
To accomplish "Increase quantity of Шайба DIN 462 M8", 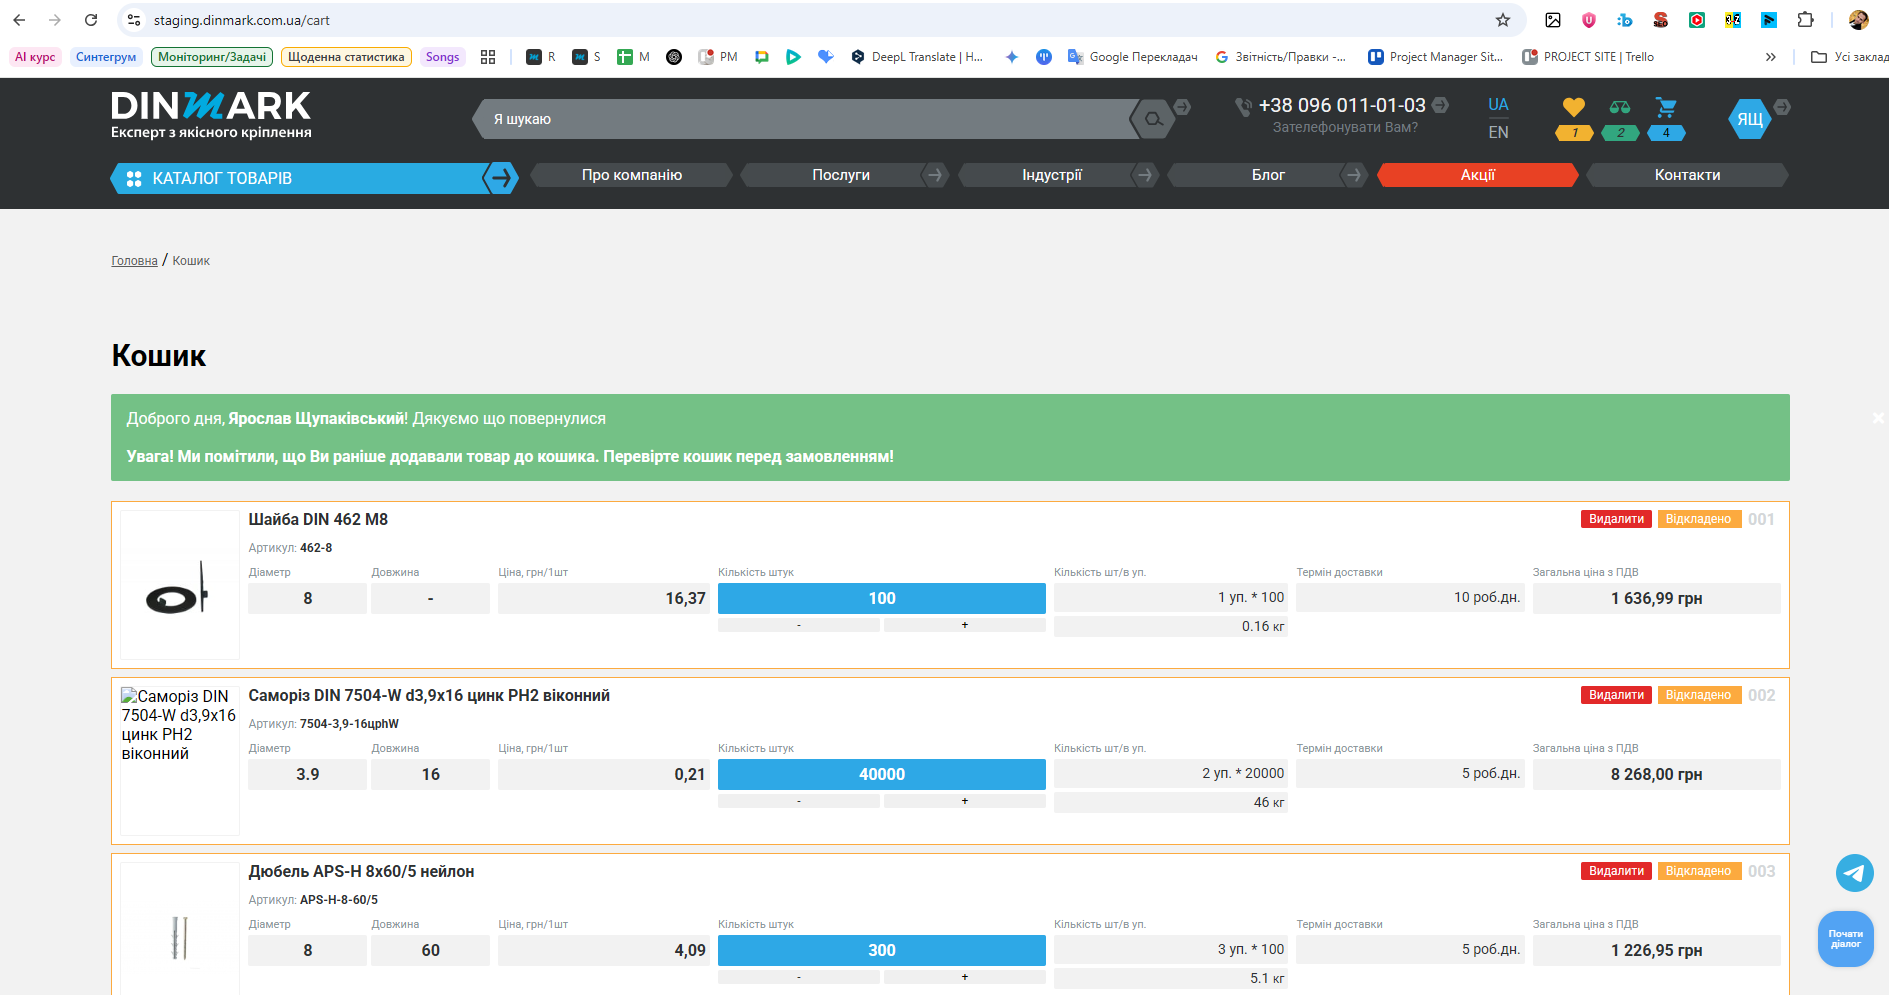I will tap(965, 625).
